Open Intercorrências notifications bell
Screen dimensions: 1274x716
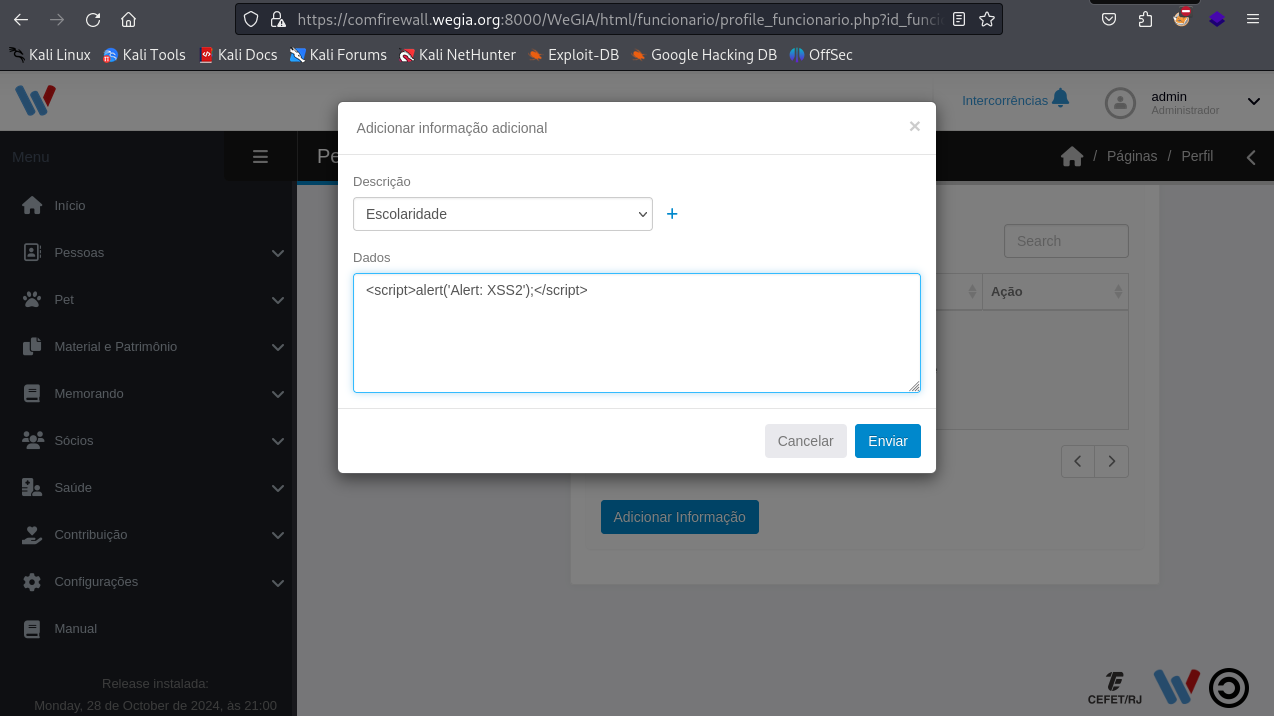(x=1061, y=98)
